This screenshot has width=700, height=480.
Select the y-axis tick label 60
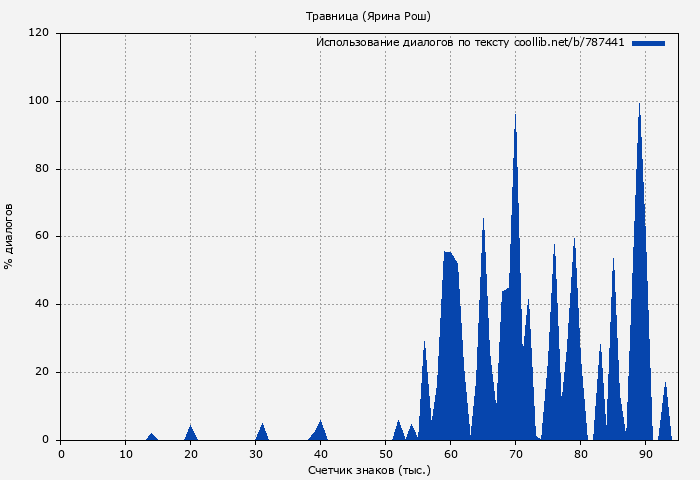42,237
